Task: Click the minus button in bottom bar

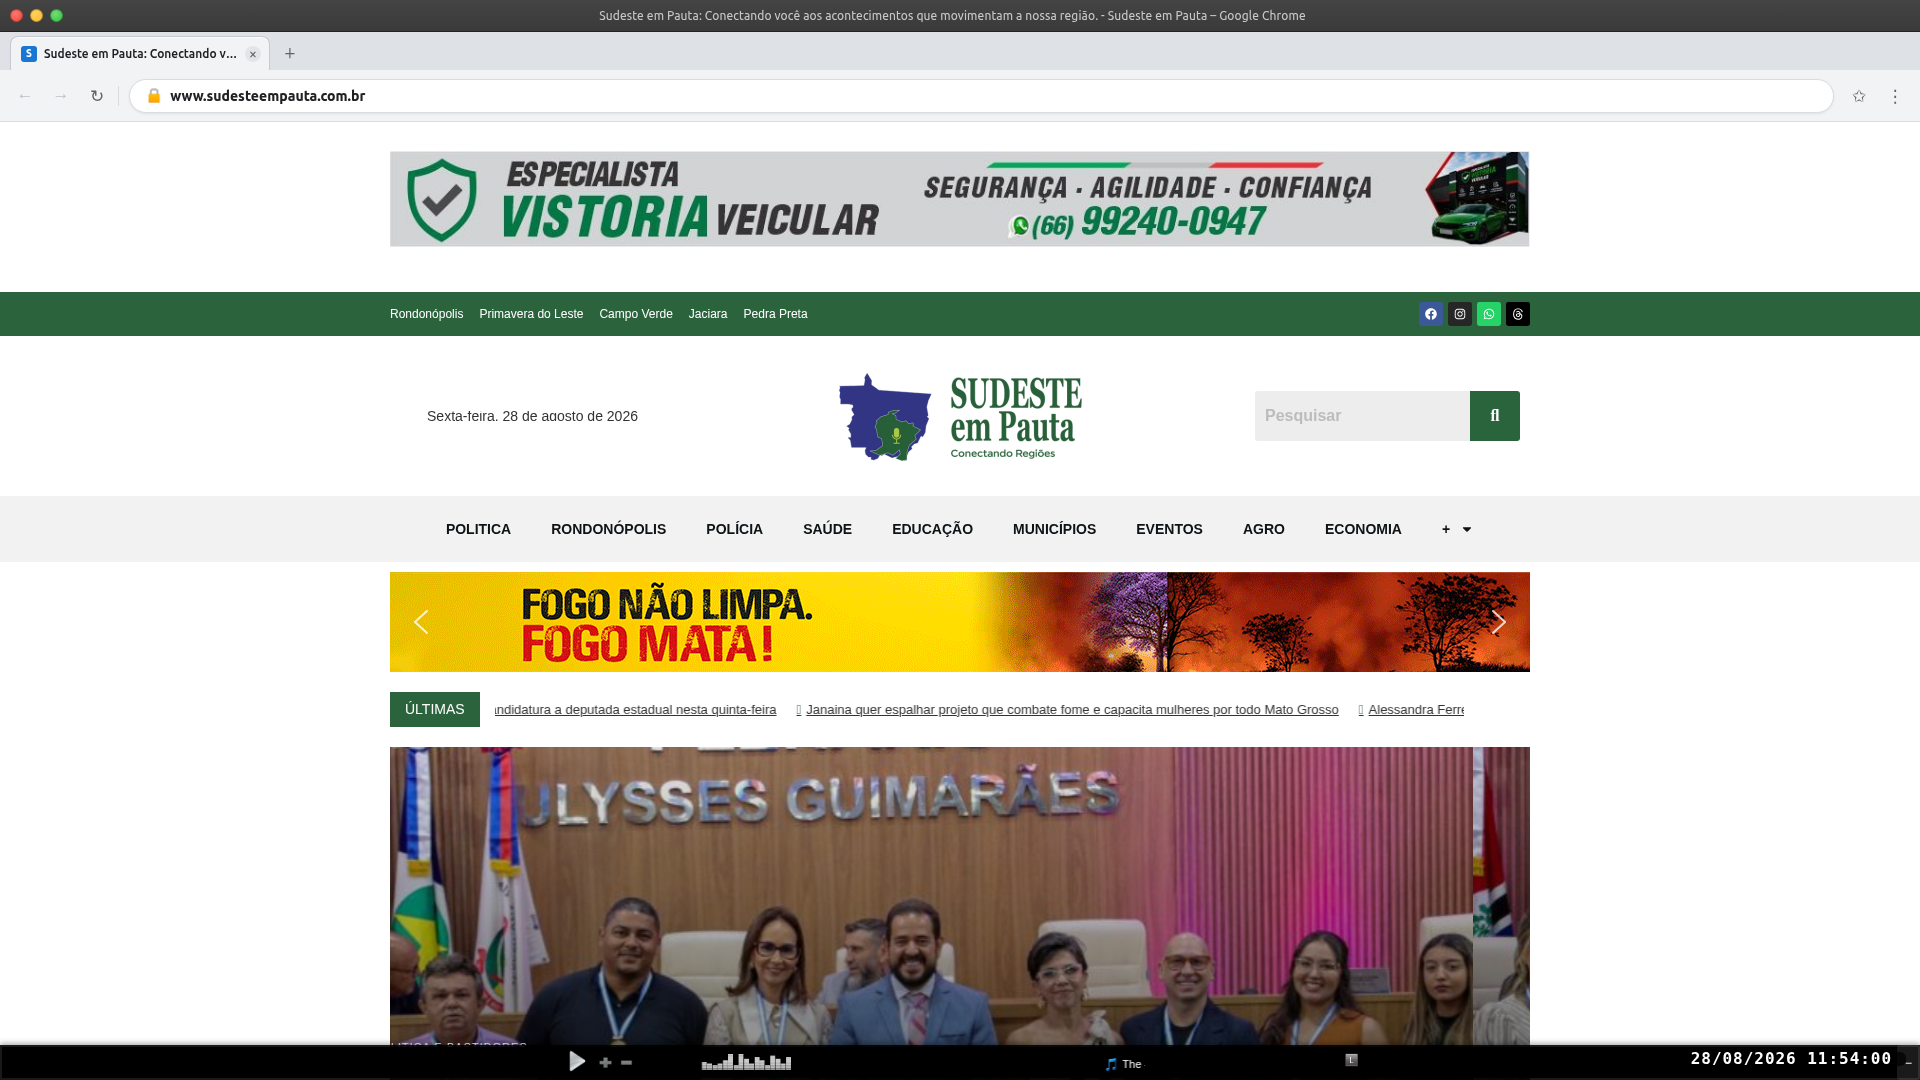Action: tap(627, 1063)
